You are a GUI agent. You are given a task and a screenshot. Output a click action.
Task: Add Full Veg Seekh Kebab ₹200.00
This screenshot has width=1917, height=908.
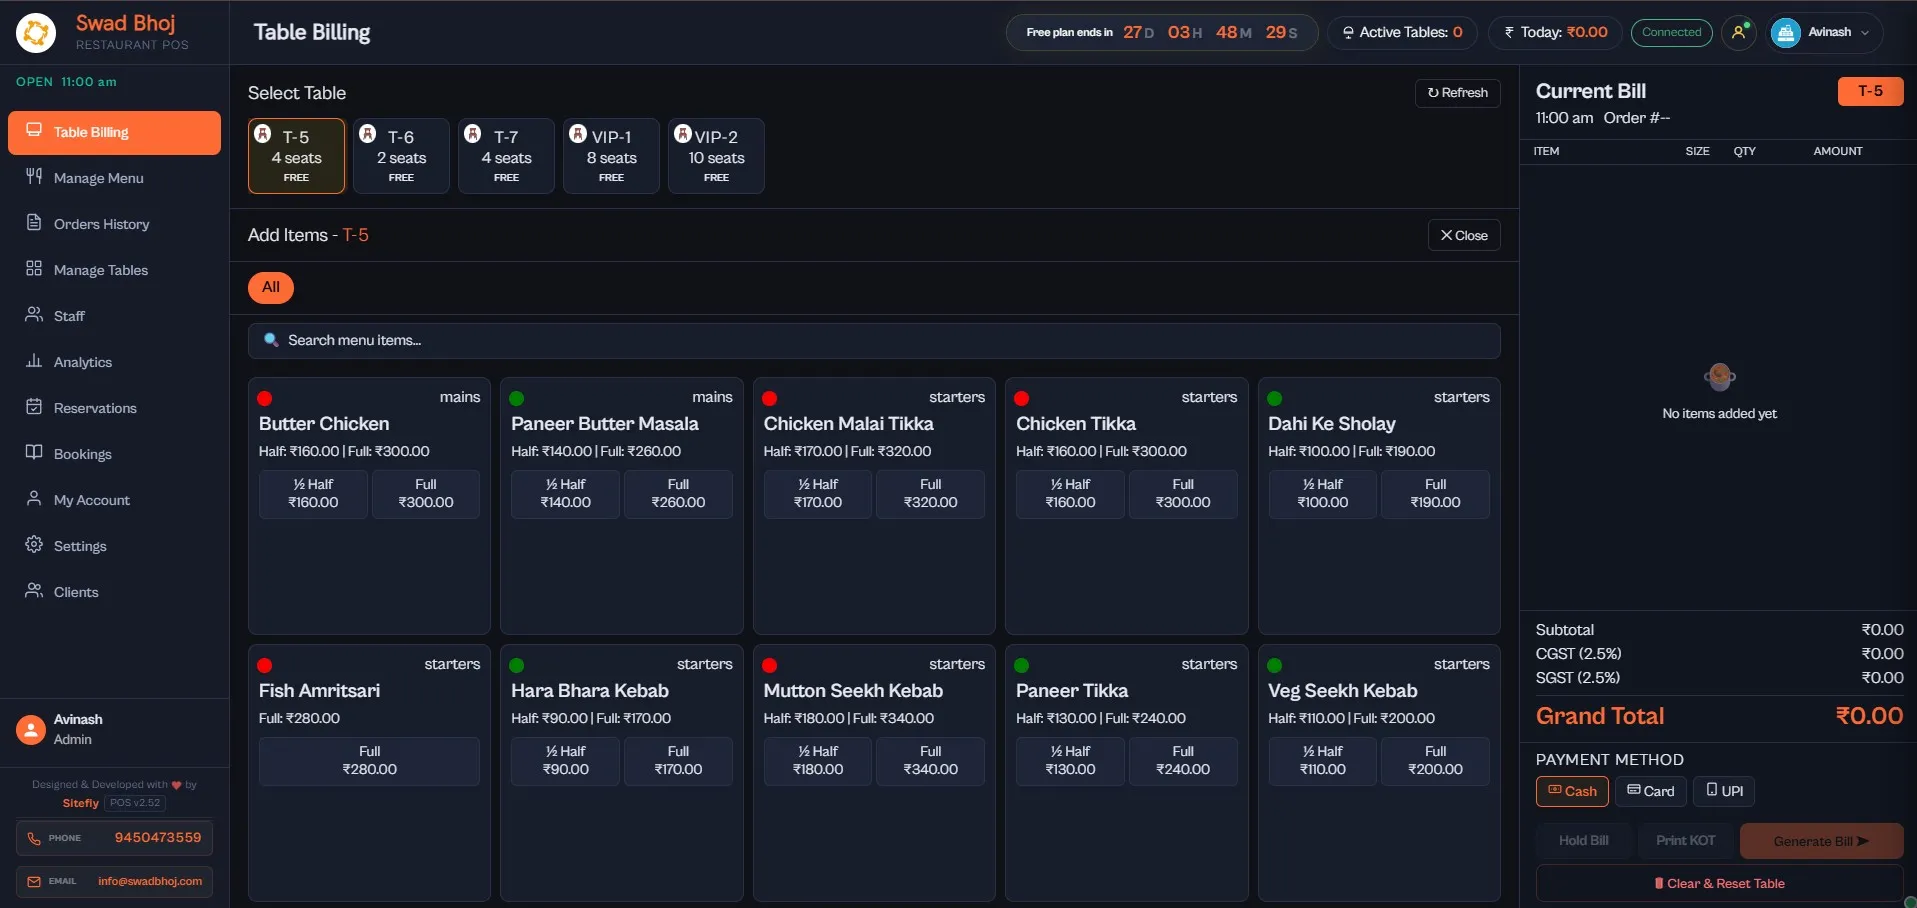click(x=1435, y=761)
